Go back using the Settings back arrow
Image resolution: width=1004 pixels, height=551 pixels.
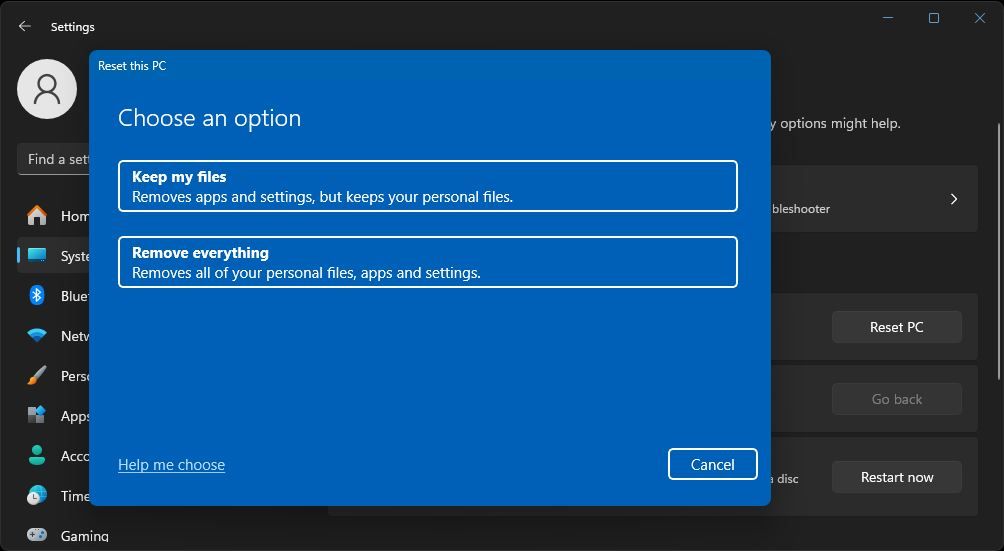(24, 26)
